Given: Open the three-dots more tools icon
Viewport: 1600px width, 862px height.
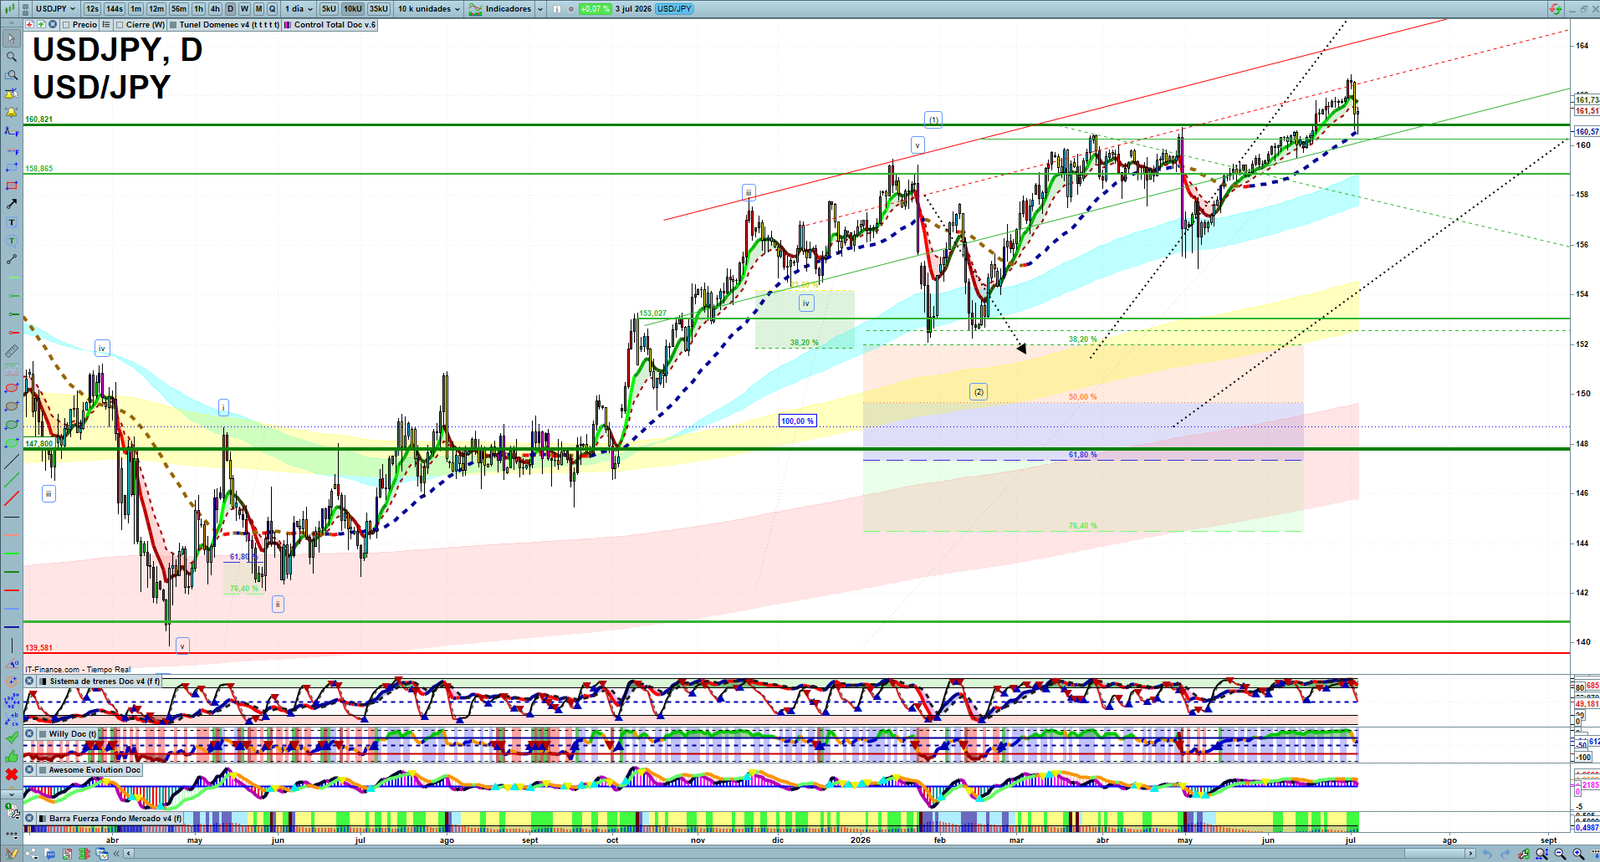Looking at the screenshot, I should (11, 833).
